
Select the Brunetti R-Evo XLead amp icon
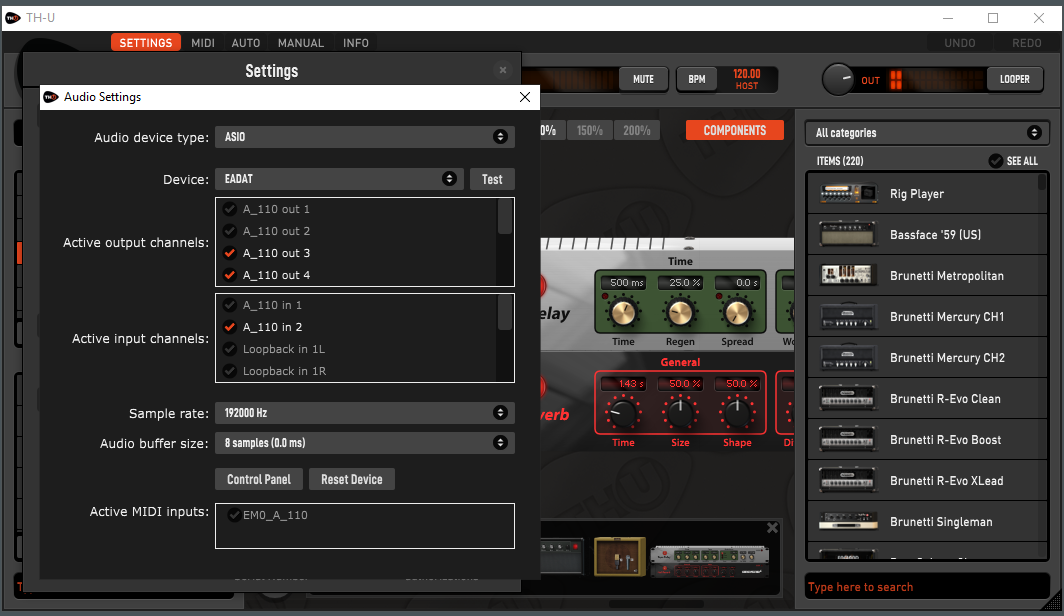[x=848, y=480]
